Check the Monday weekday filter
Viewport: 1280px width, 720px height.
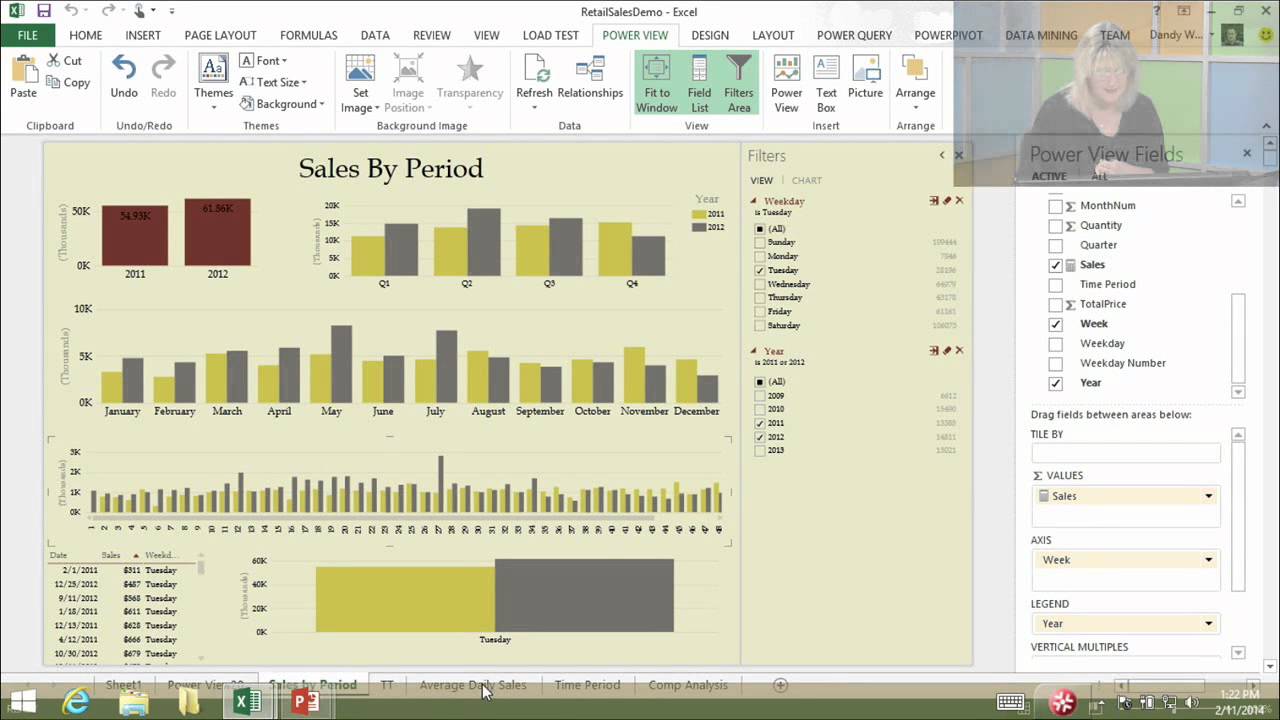coord(760,257)
